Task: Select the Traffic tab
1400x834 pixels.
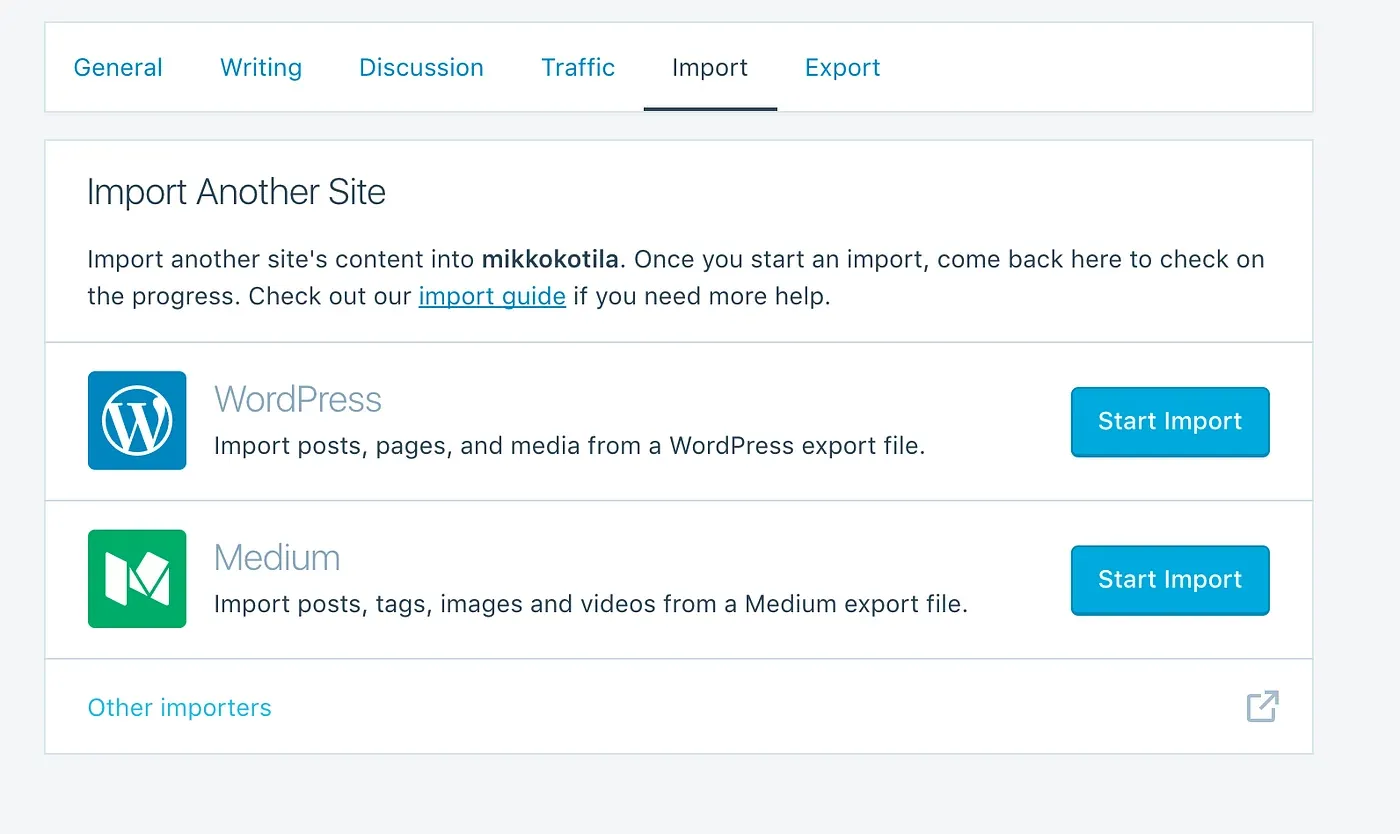Action: [578, 68]
